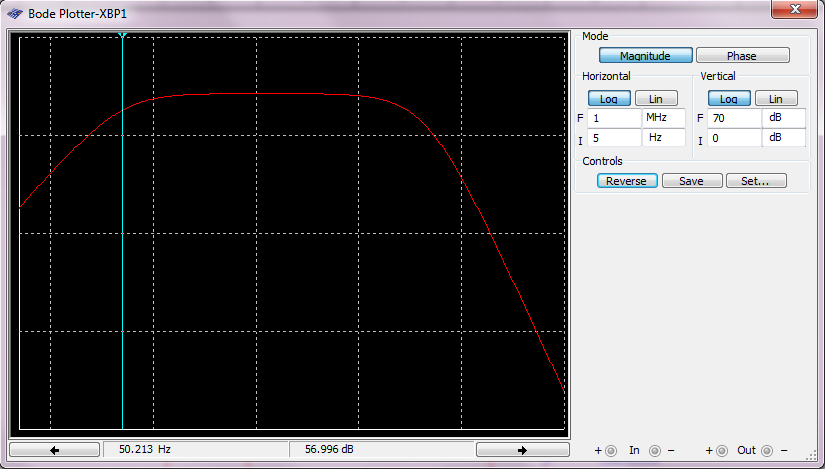
Task: Change horizontal initial unit Hz
Action: click(664, 137)
